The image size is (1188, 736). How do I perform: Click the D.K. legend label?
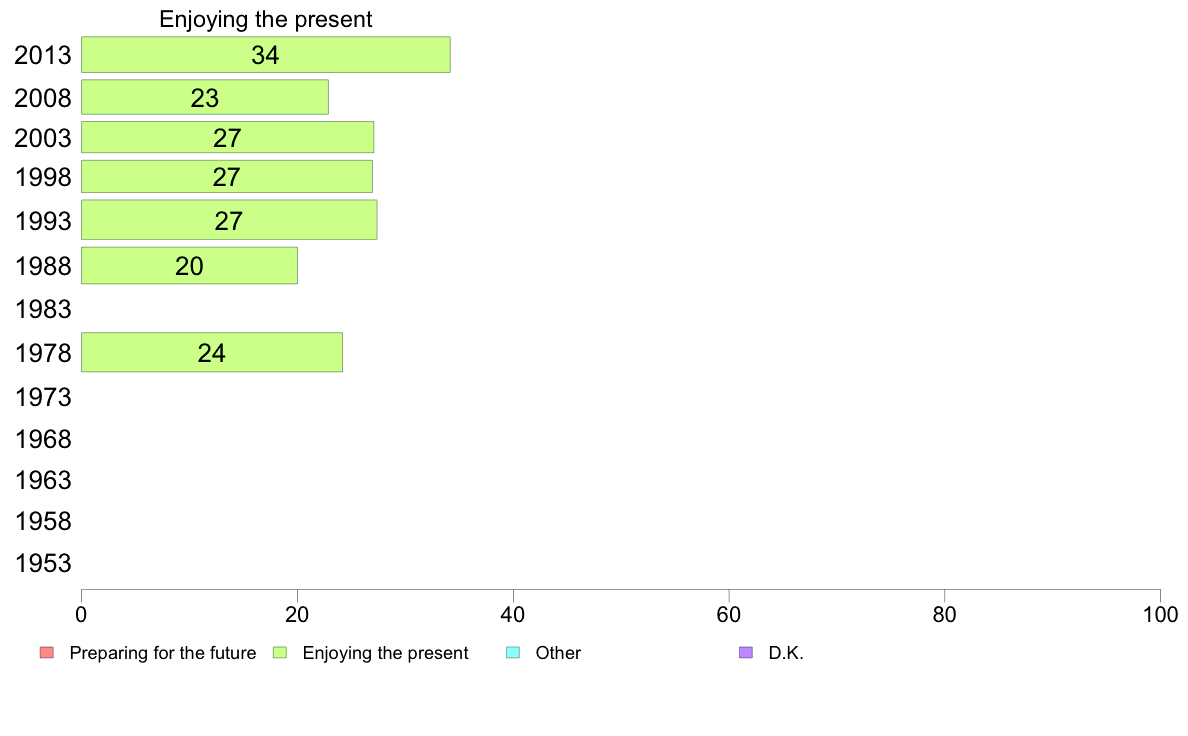click(786, 653)
